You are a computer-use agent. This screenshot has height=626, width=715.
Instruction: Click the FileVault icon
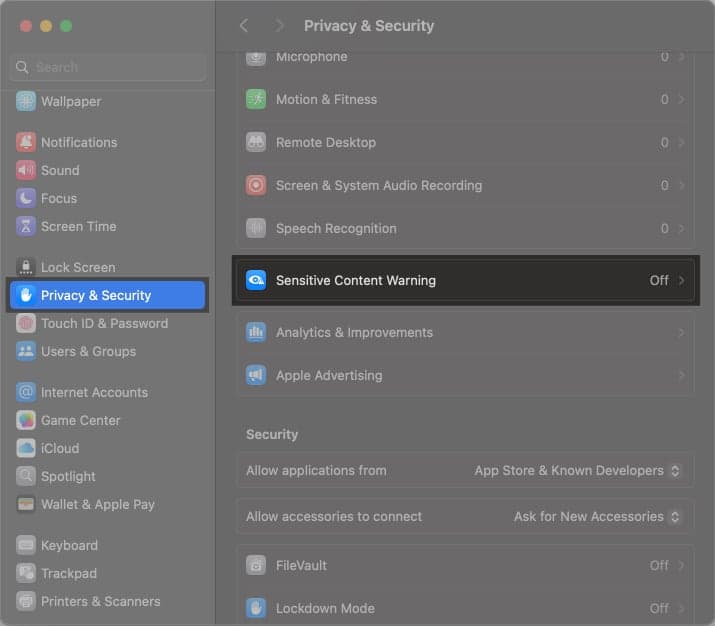pos(256,565)
